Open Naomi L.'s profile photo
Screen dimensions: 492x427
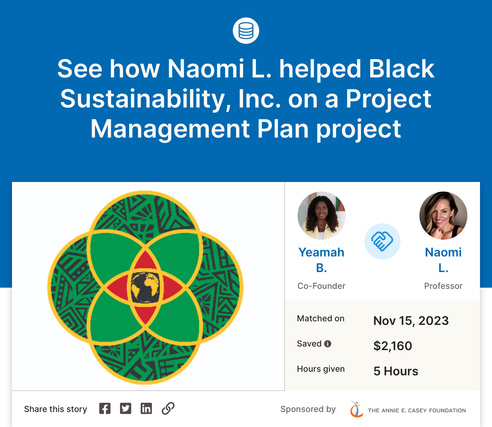click(443, 215)
